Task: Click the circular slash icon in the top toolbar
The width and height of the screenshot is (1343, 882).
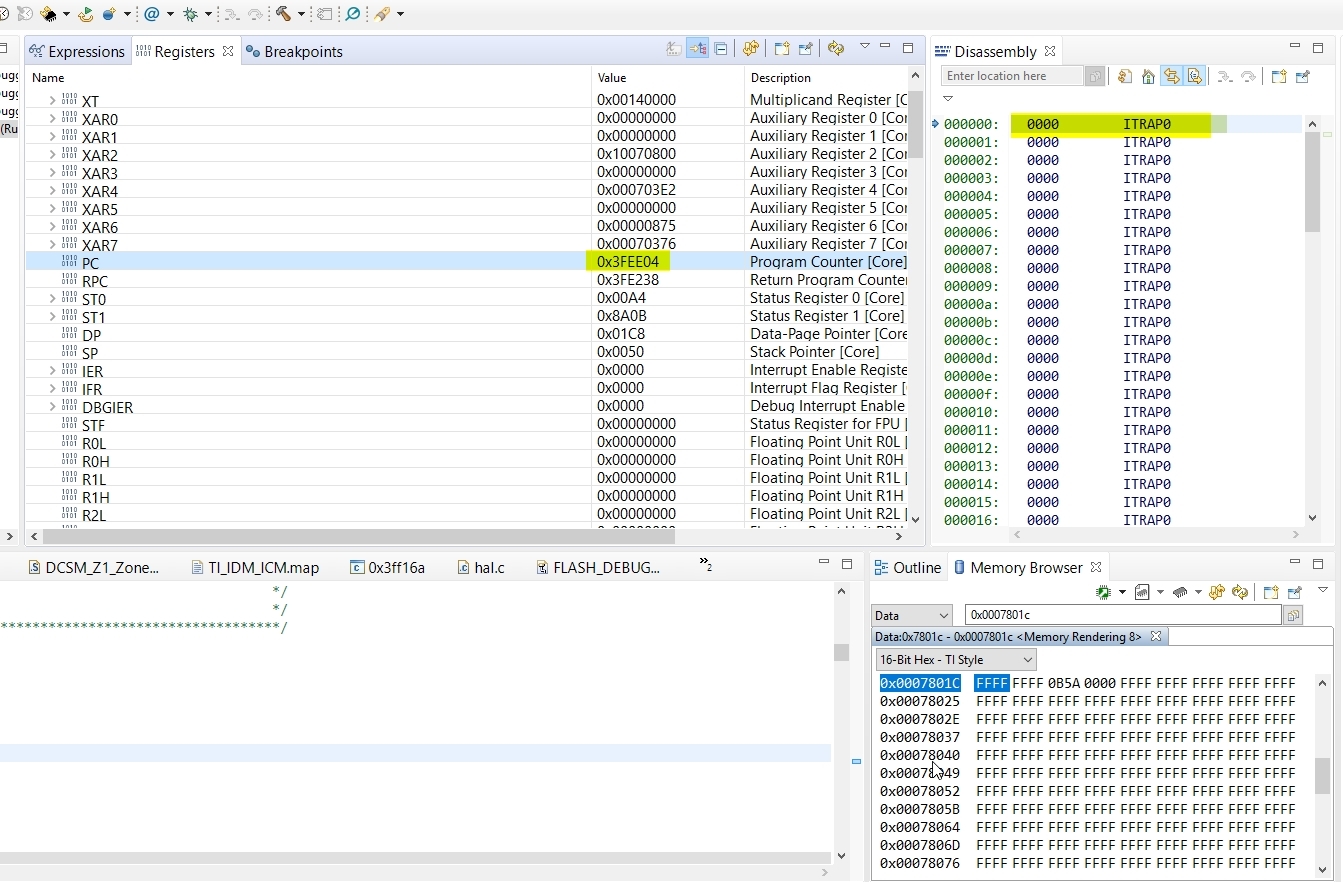Action: click(353, 14)
